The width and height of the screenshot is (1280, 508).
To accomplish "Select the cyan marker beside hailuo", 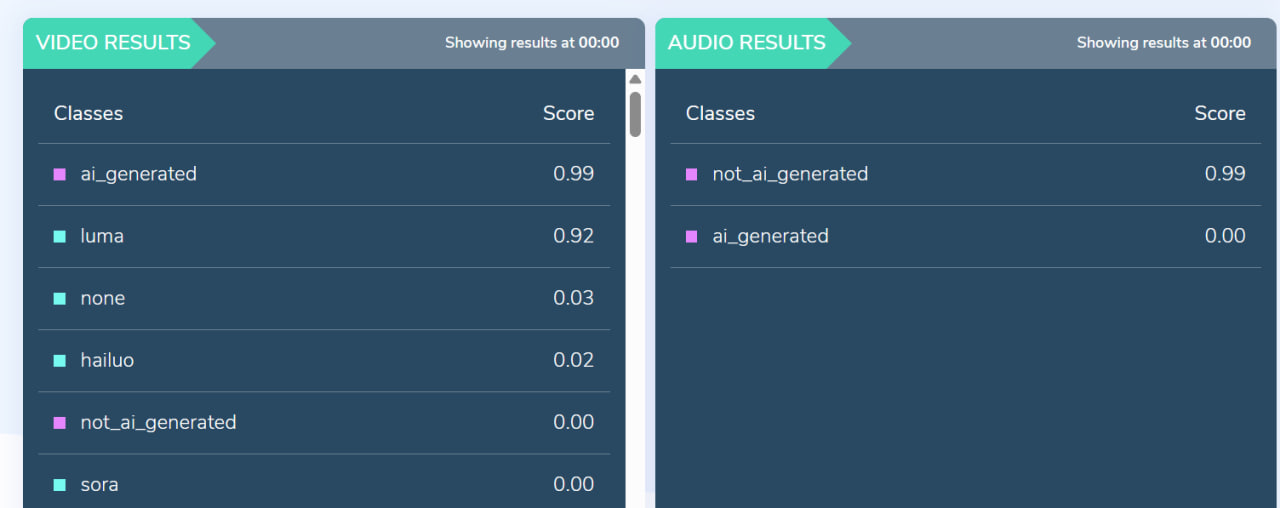I will [x=60, y=360].
